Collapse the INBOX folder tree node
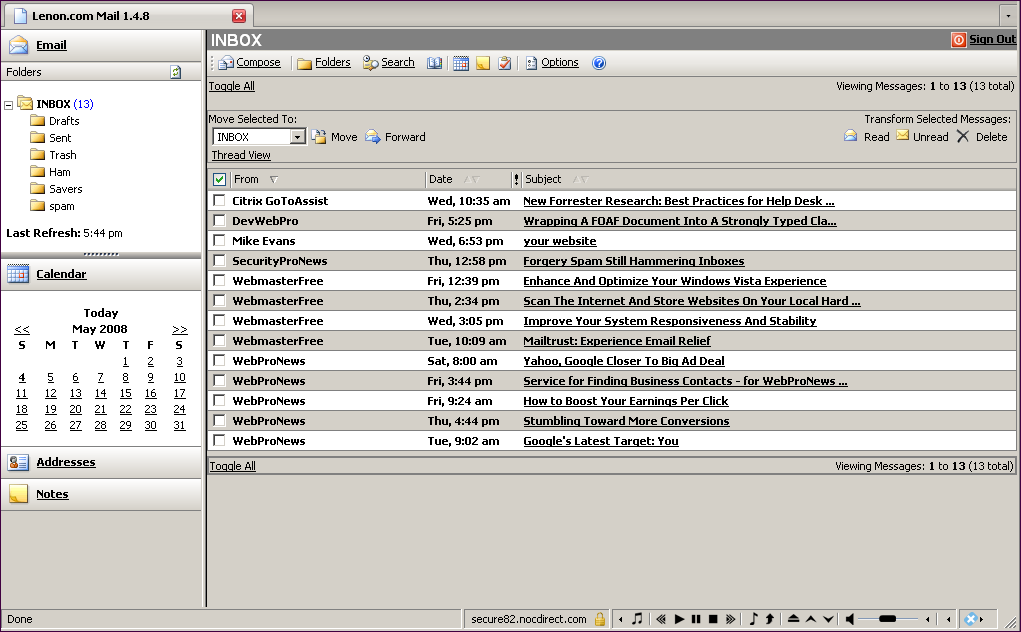Viewport: 1021px width, 632px height. coord(9,105)
